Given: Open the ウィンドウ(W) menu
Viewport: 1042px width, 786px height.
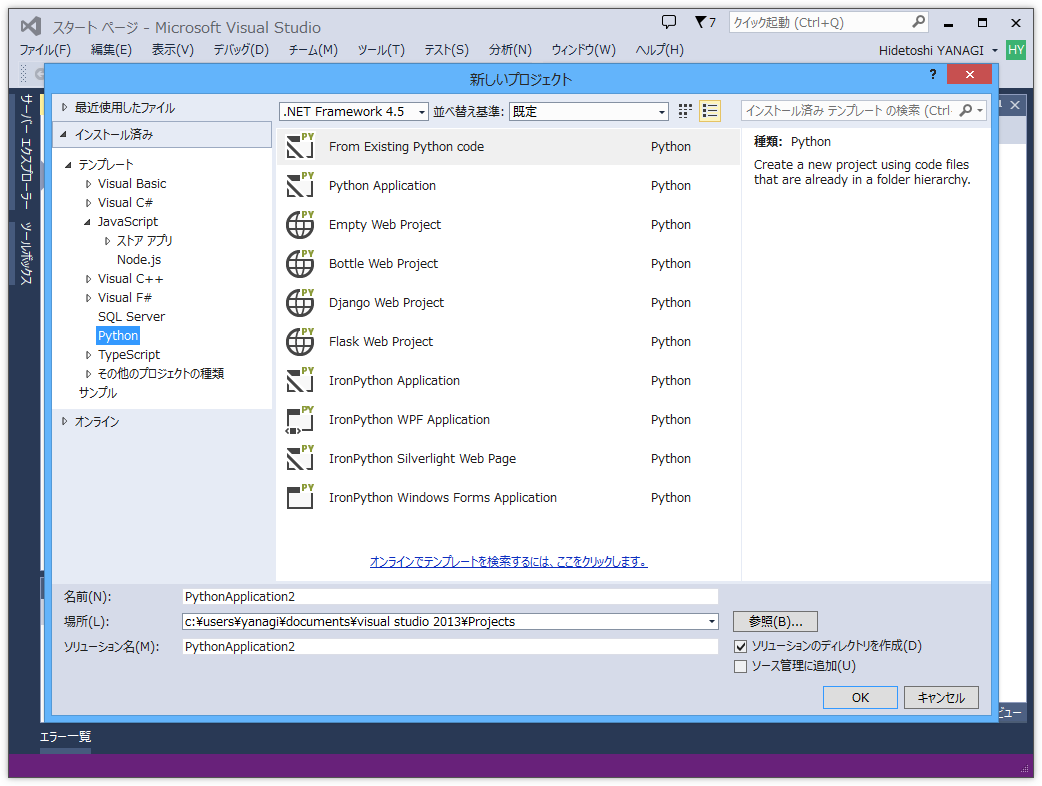Looking at the screenshot, I should (583, 50).
